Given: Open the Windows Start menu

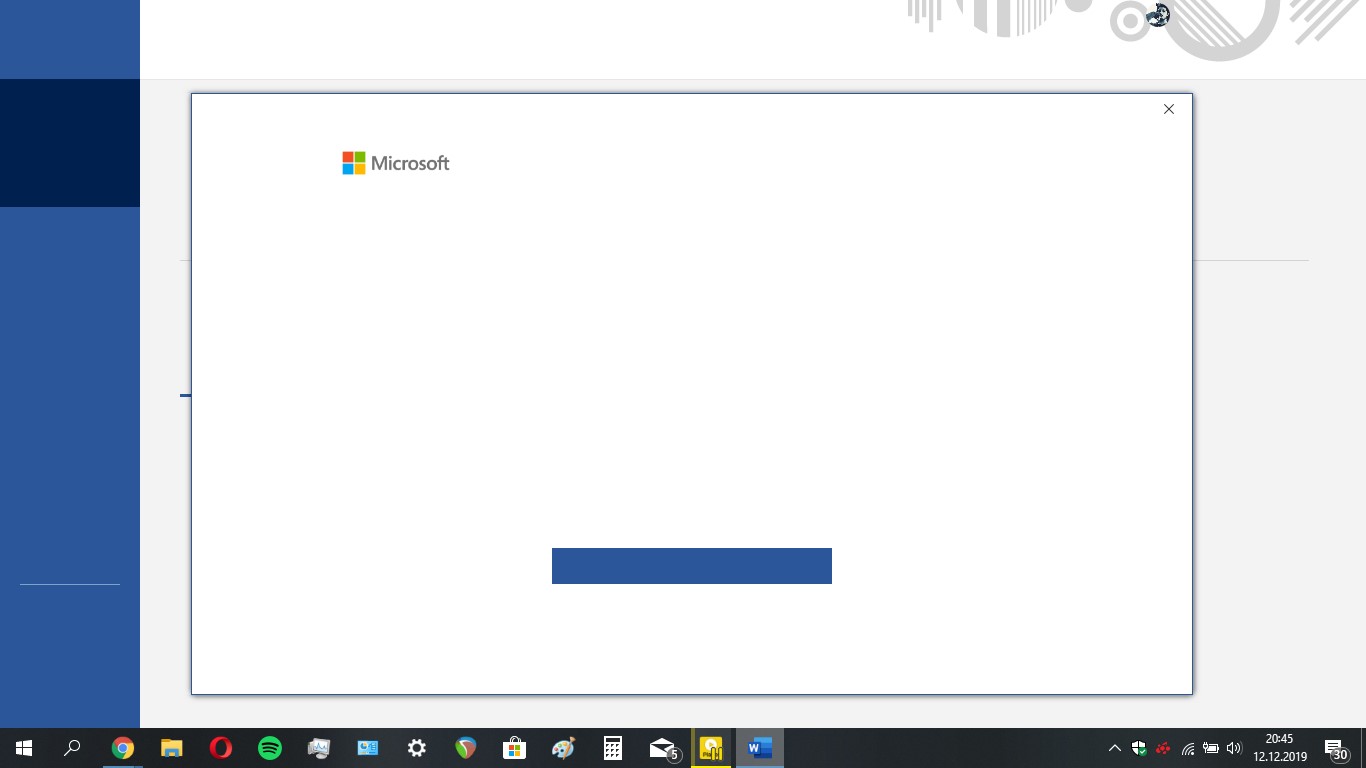Looking at the screenshot, I should (x=24, y=748).
